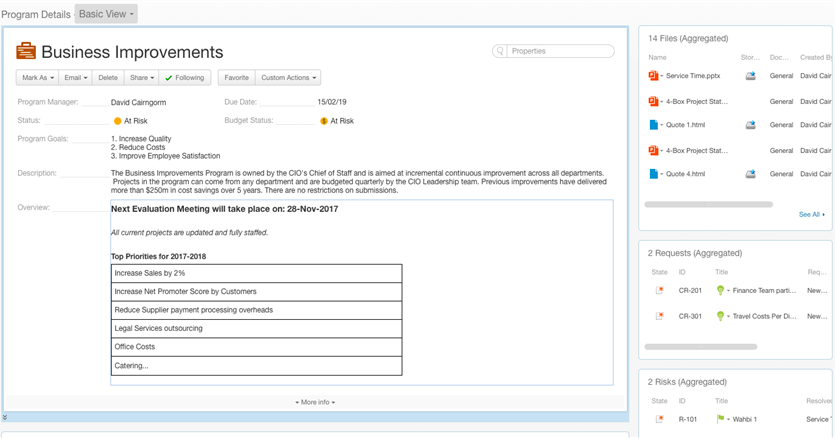Click lightbulb icon for Finance Team request
The image size is (835, 438).
[720, 290]
